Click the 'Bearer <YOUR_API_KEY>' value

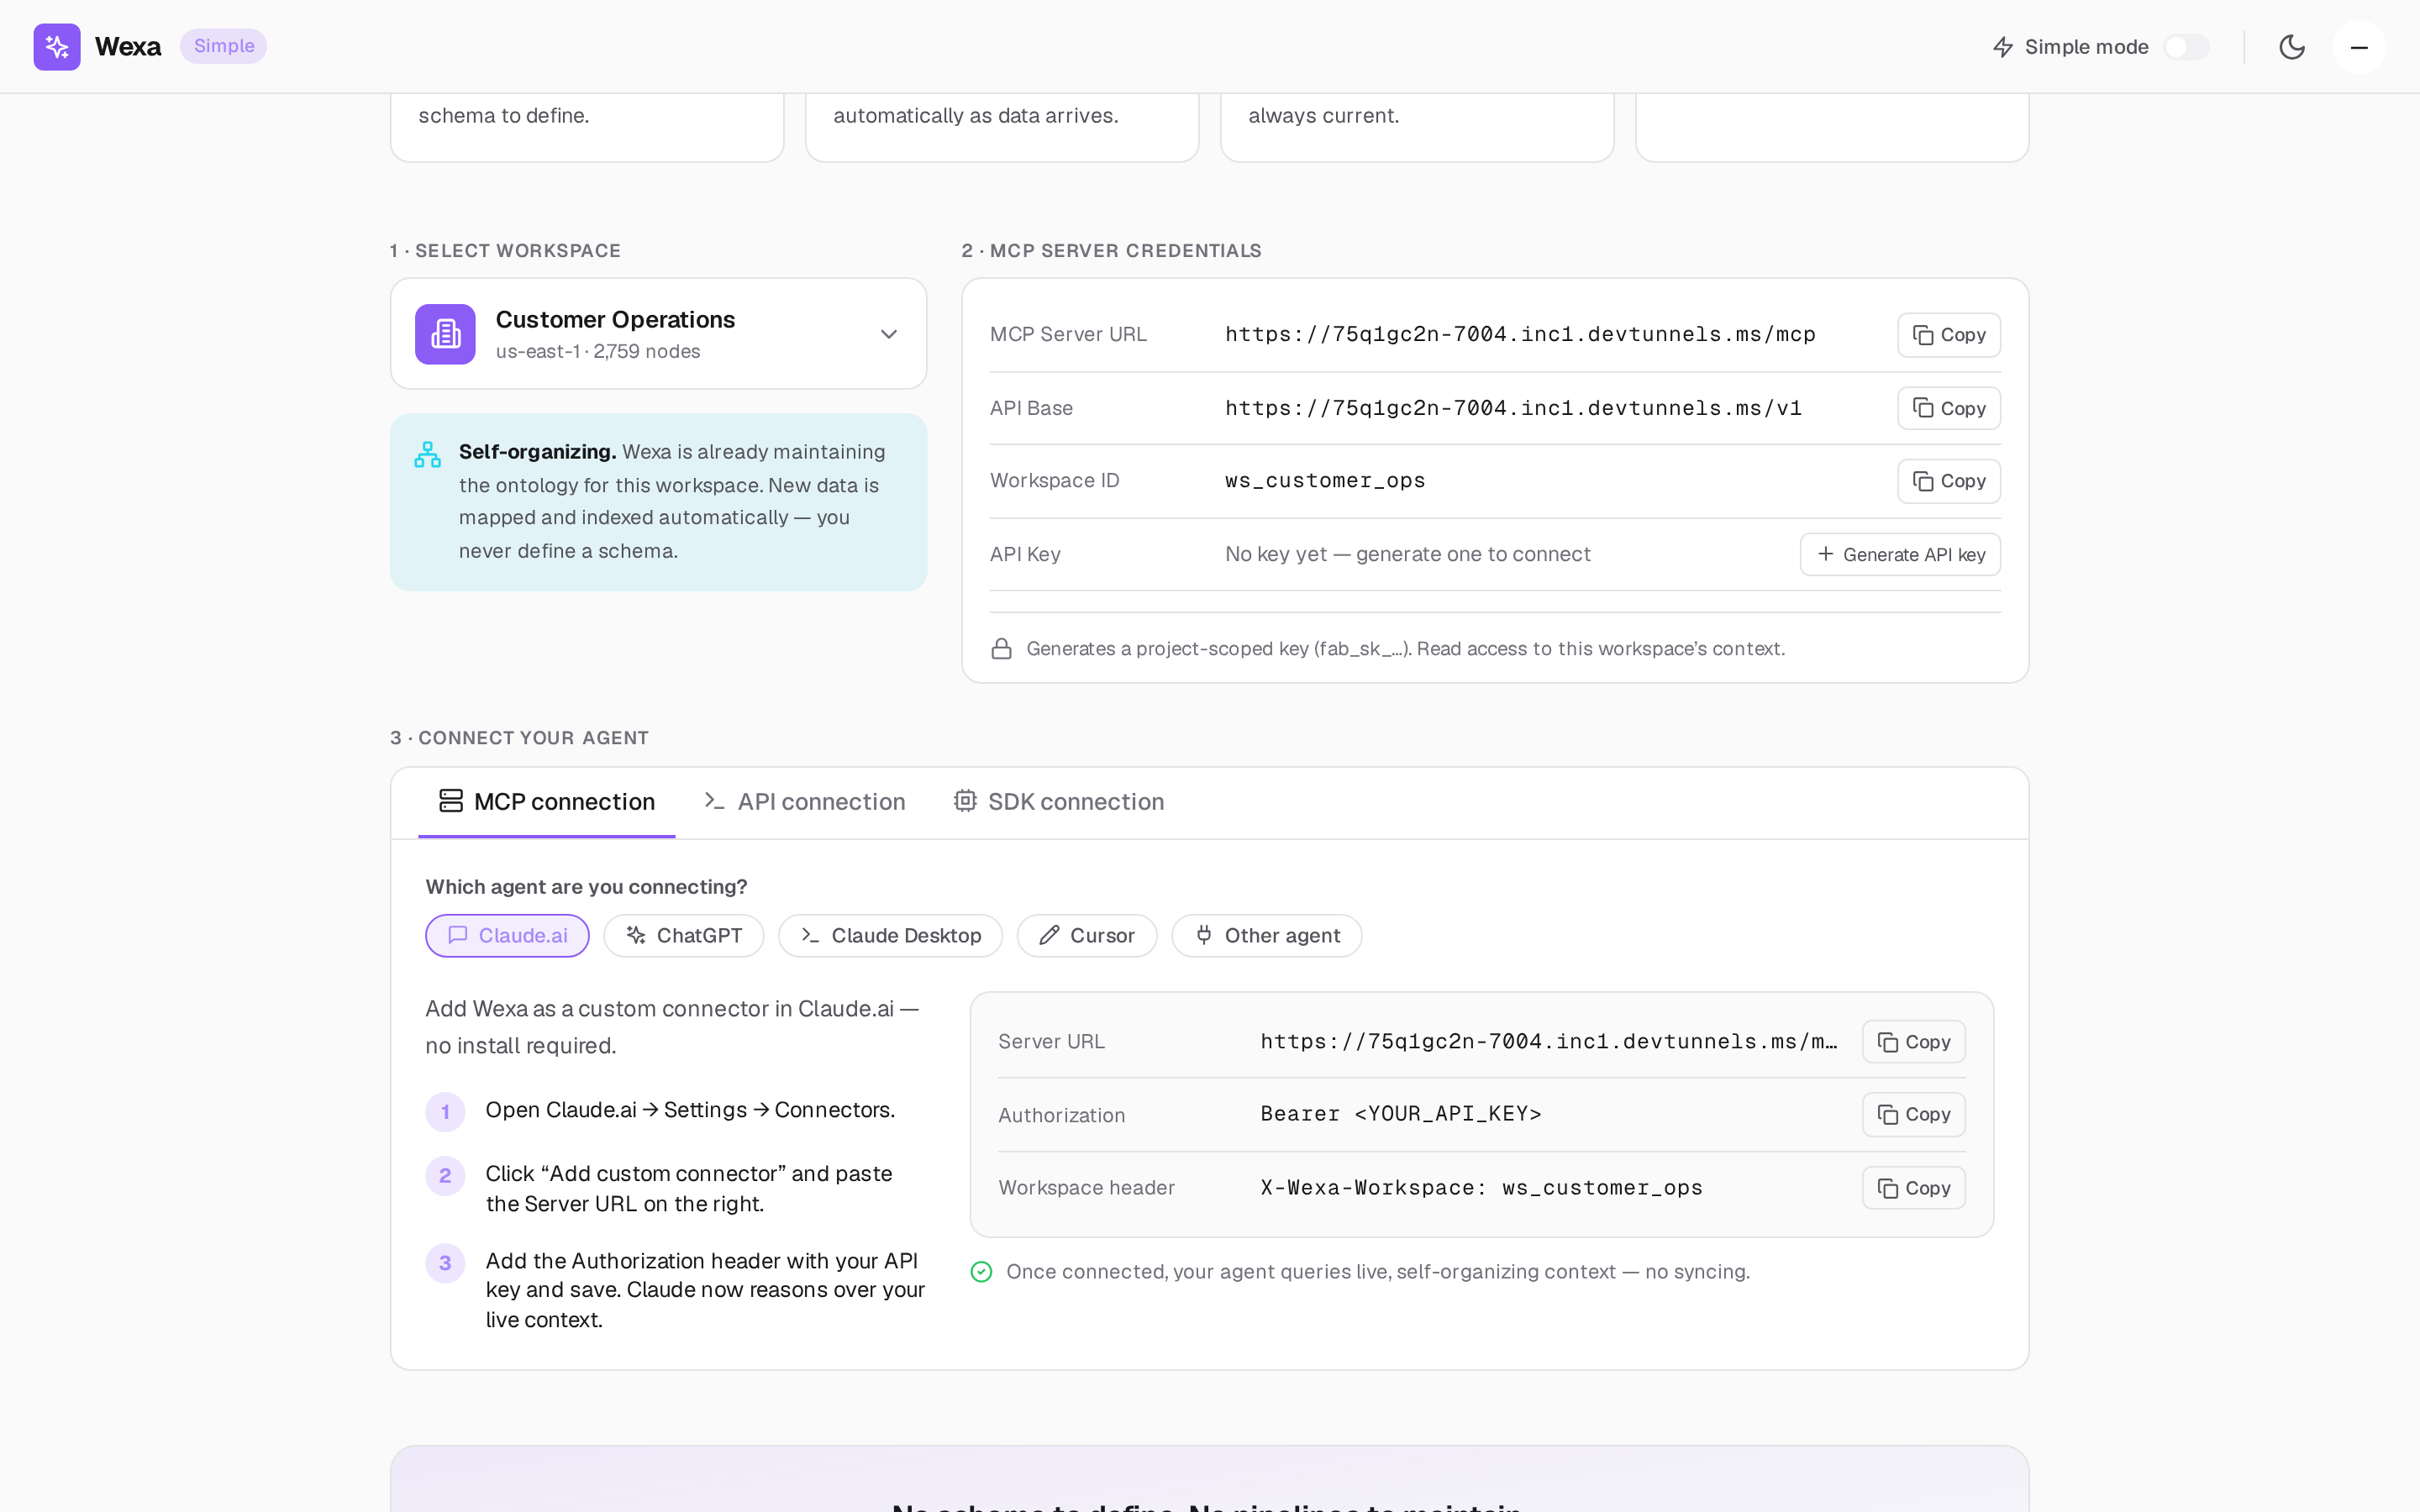(x=1400, y=1114)
